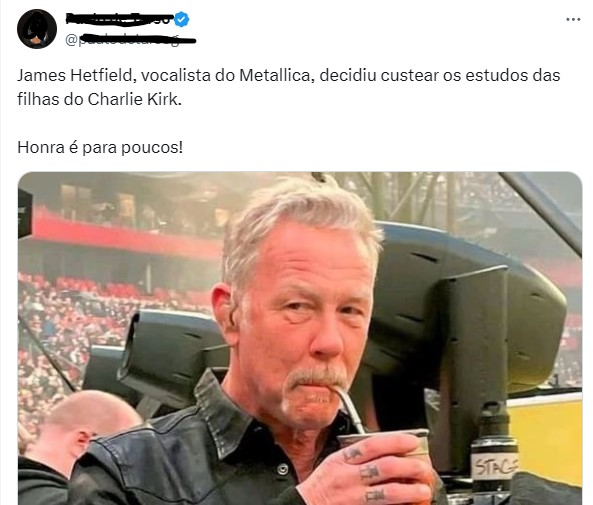The height and width of the screenshot is (505, 593).
Task: Click the 'STAGE' label in the photo
Action: (x=495, y=466)
